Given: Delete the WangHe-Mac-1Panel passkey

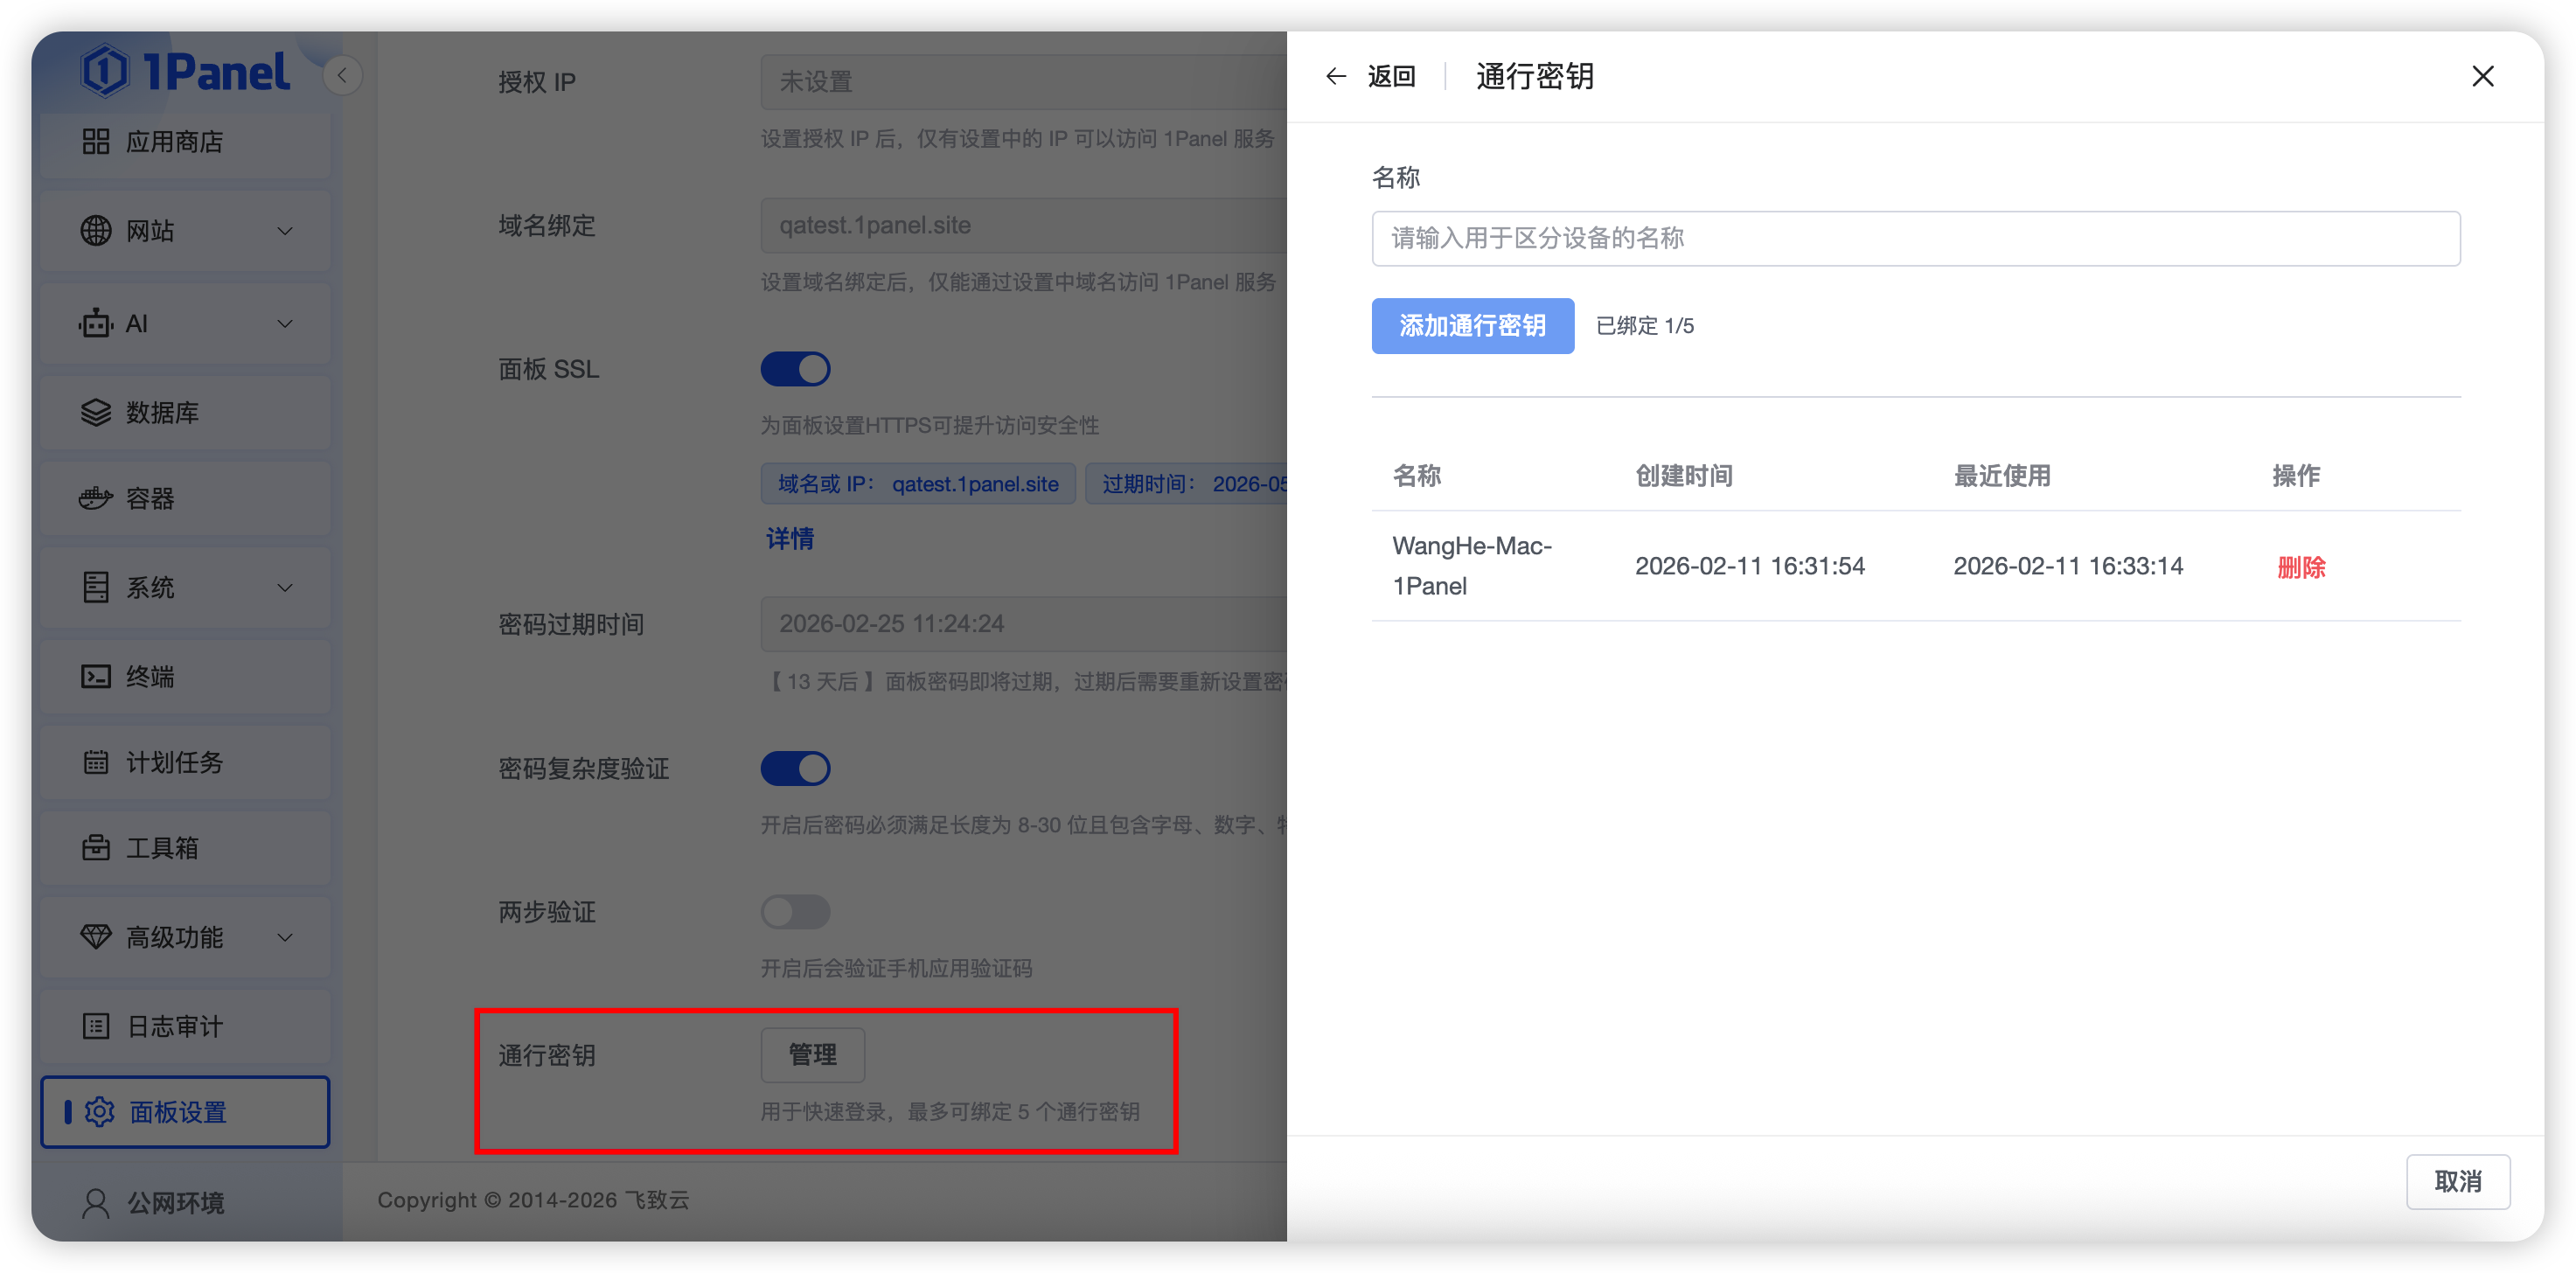Looking at the screenshot, I should coord(2301,566).
